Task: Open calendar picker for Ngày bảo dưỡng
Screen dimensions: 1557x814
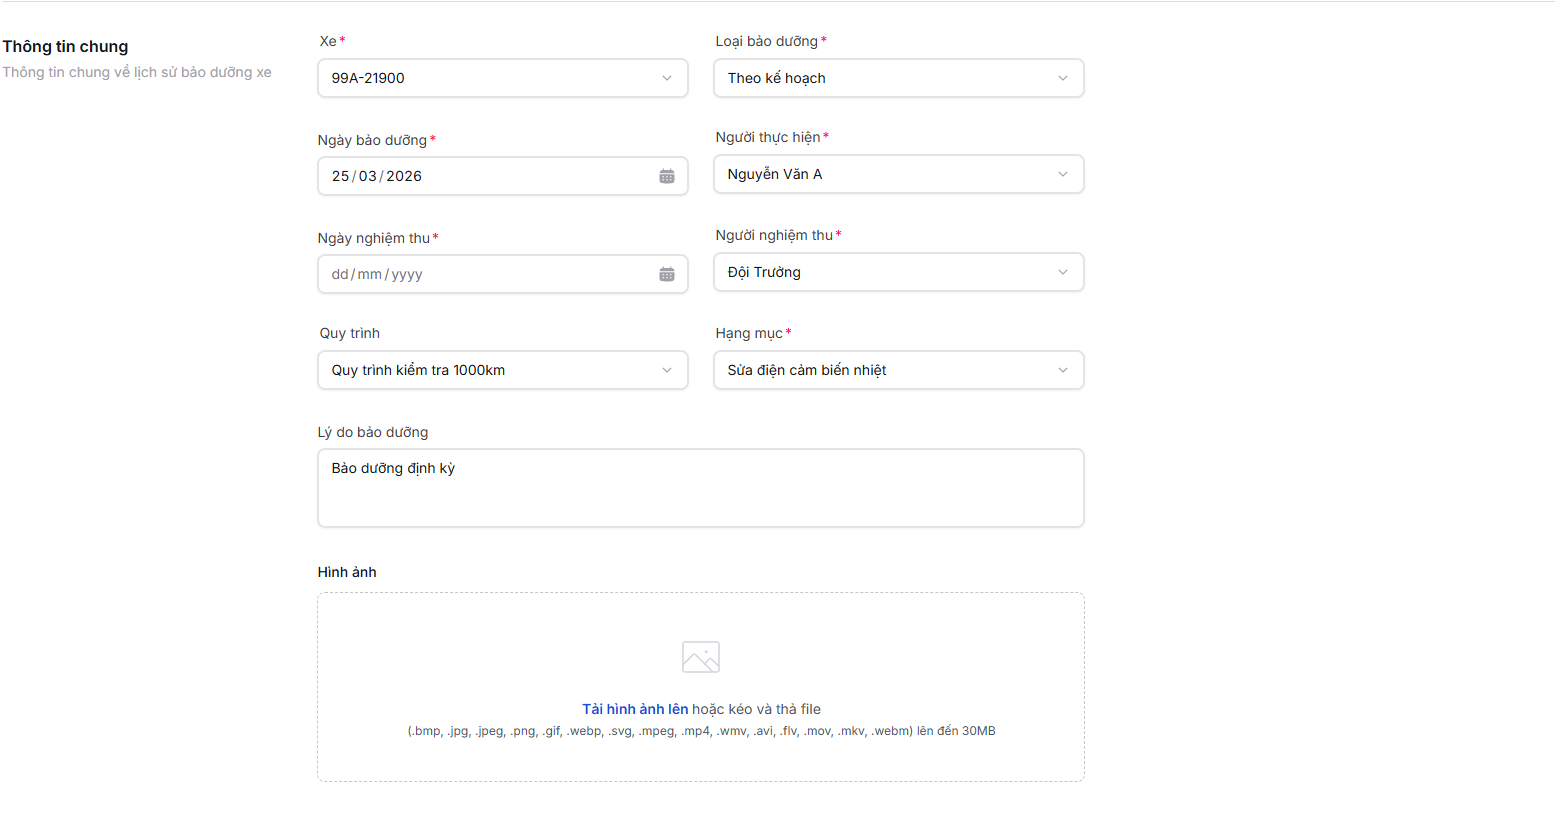Action: pos(666,176)
